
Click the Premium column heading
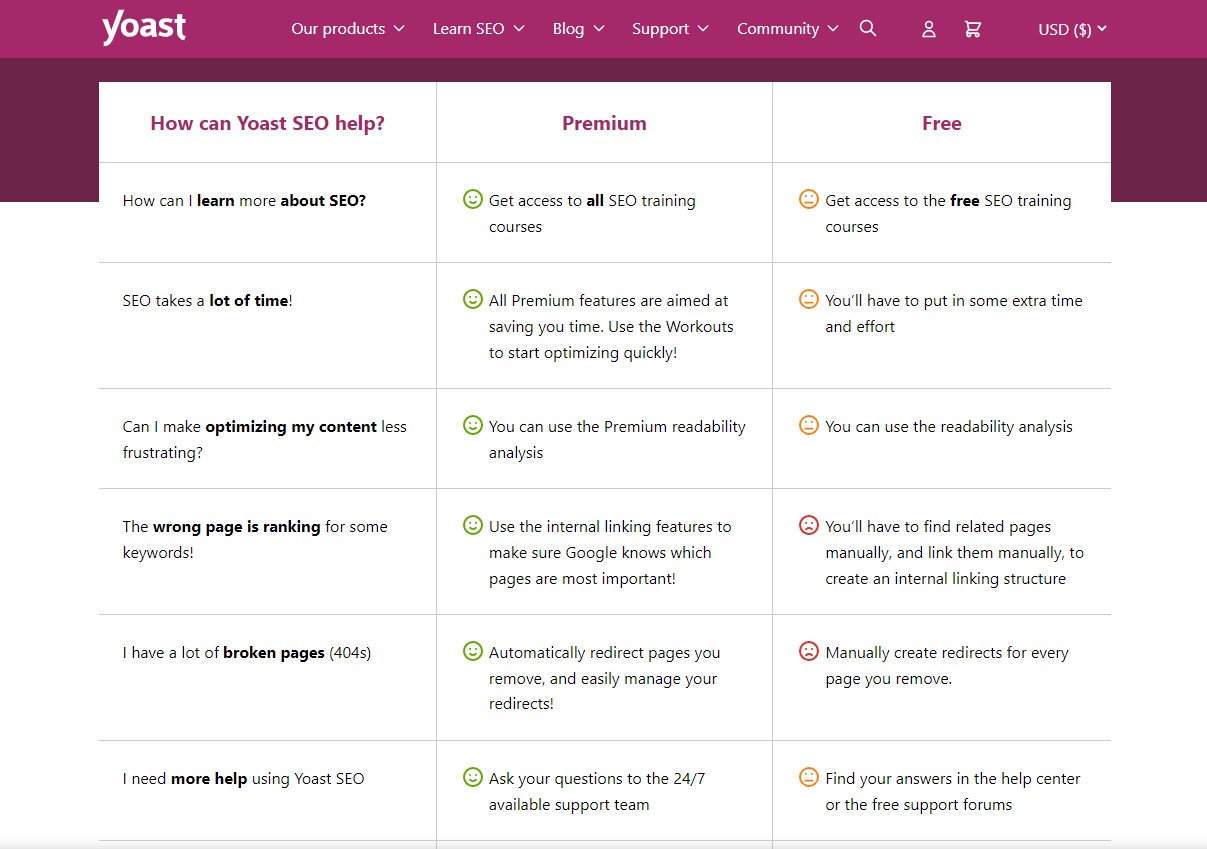(x=604, y=123)
